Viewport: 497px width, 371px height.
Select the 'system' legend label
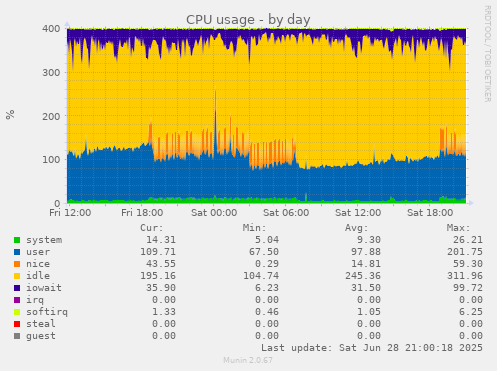[x=44, y=240]
